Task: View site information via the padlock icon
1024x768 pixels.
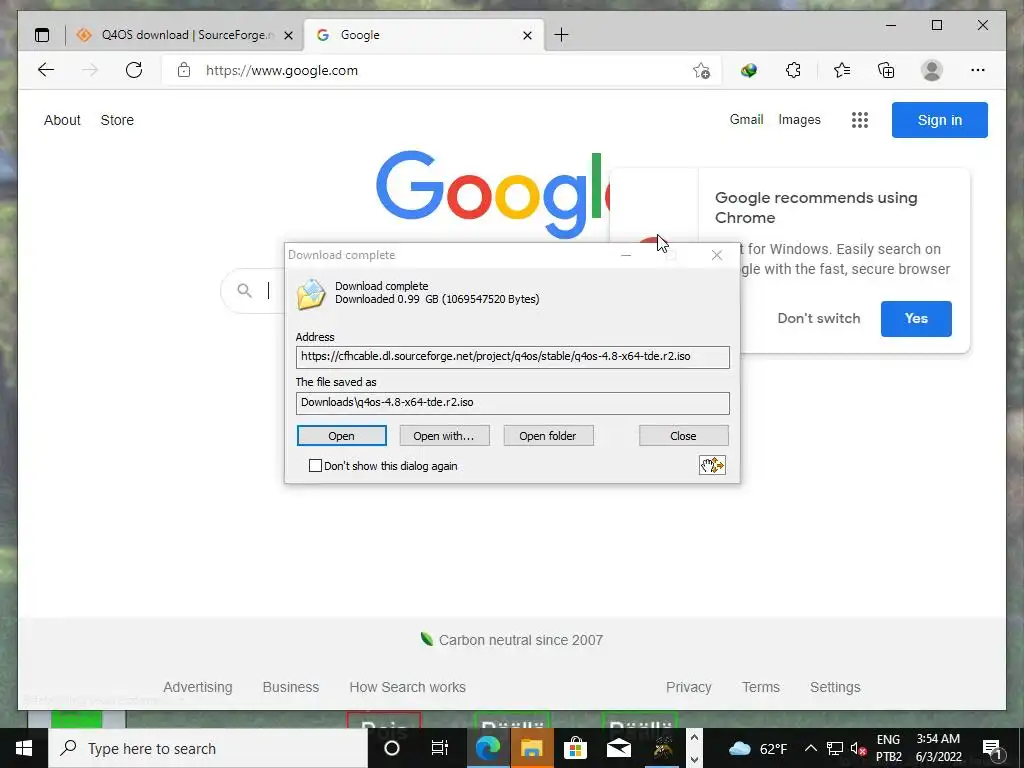Action: (x=184, y=70)
